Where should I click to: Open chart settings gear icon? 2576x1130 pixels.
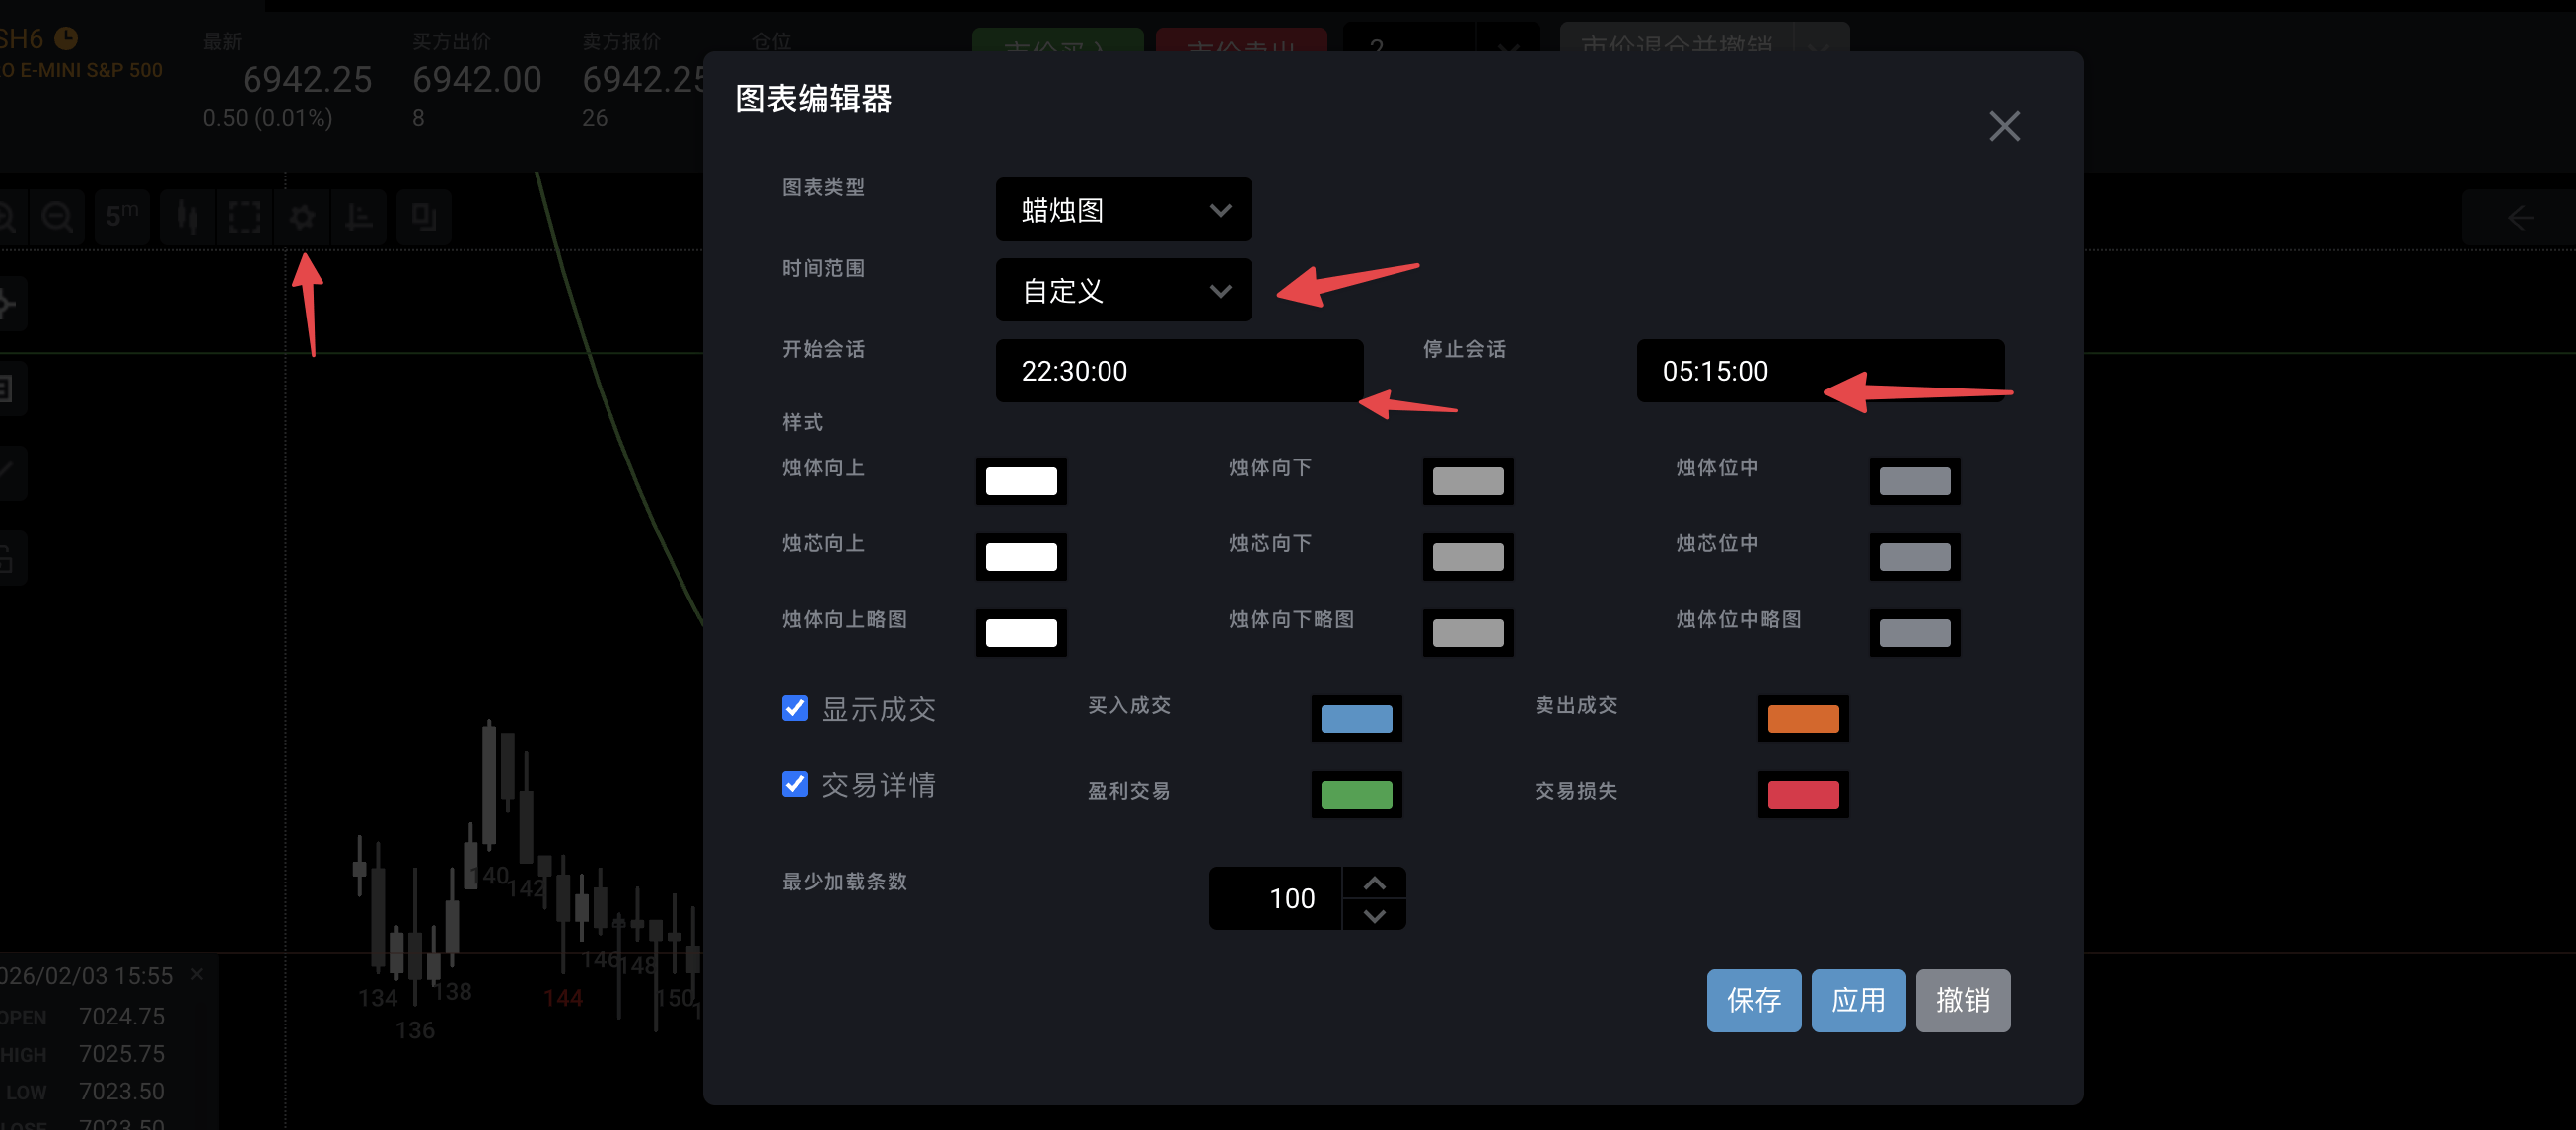(x=302, y=216)
